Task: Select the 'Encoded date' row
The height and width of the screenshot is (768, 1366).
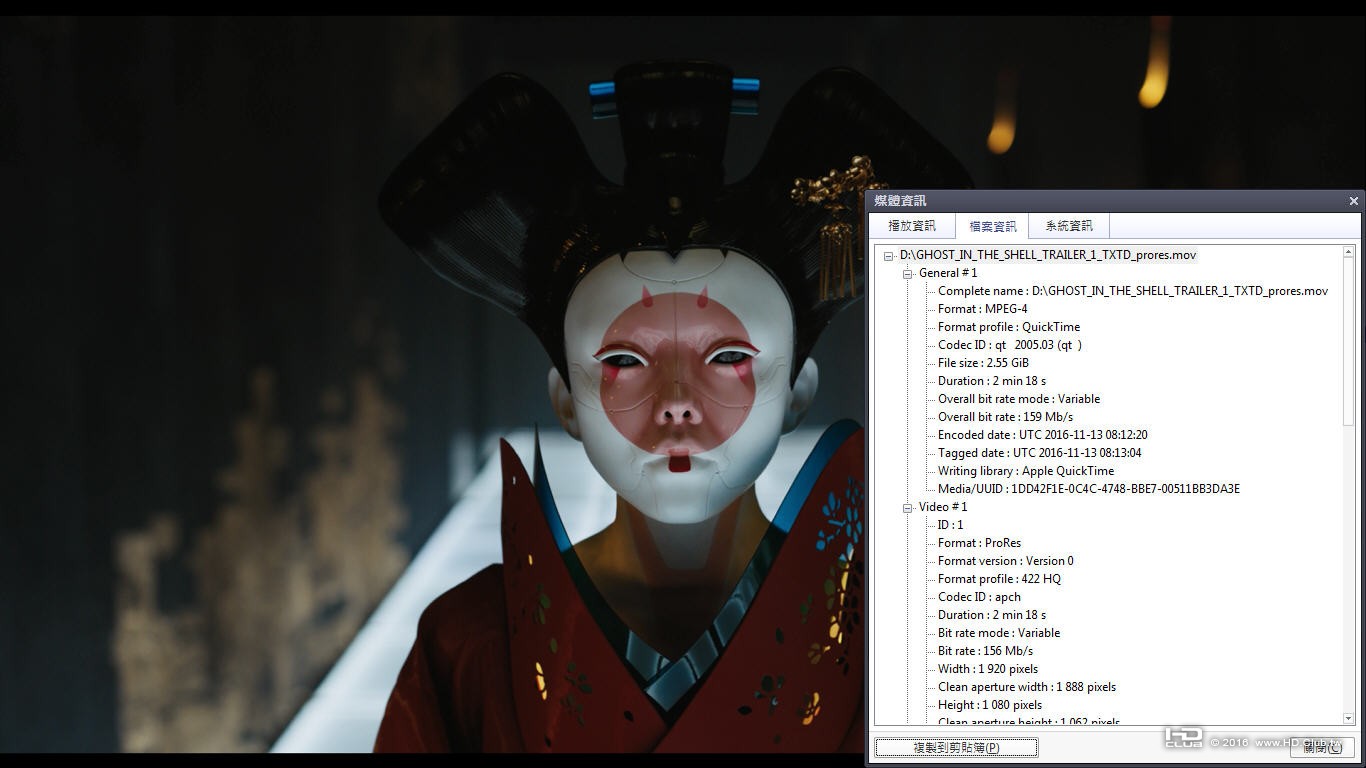Action: [1043, 435]
